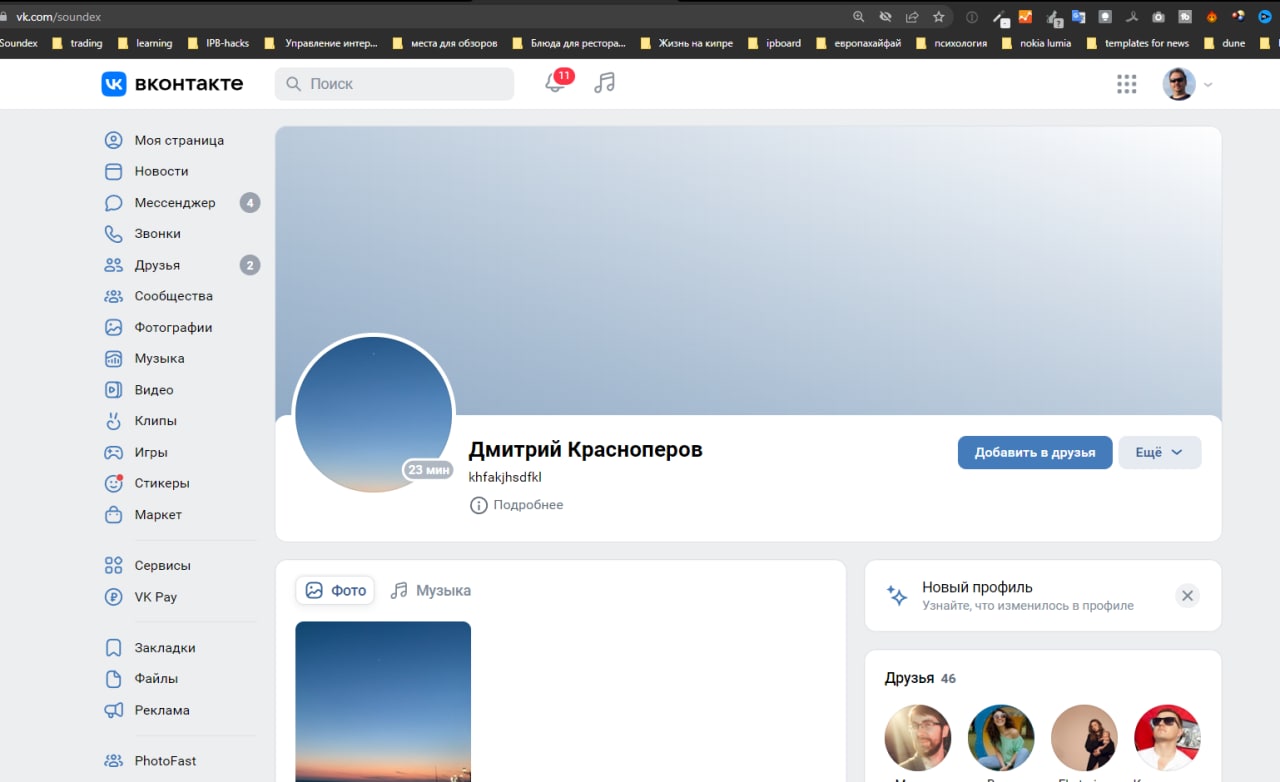Click the browser share page icon
Screen dimensions: 1280x782
pyautogui.click(x=912, y=17)
